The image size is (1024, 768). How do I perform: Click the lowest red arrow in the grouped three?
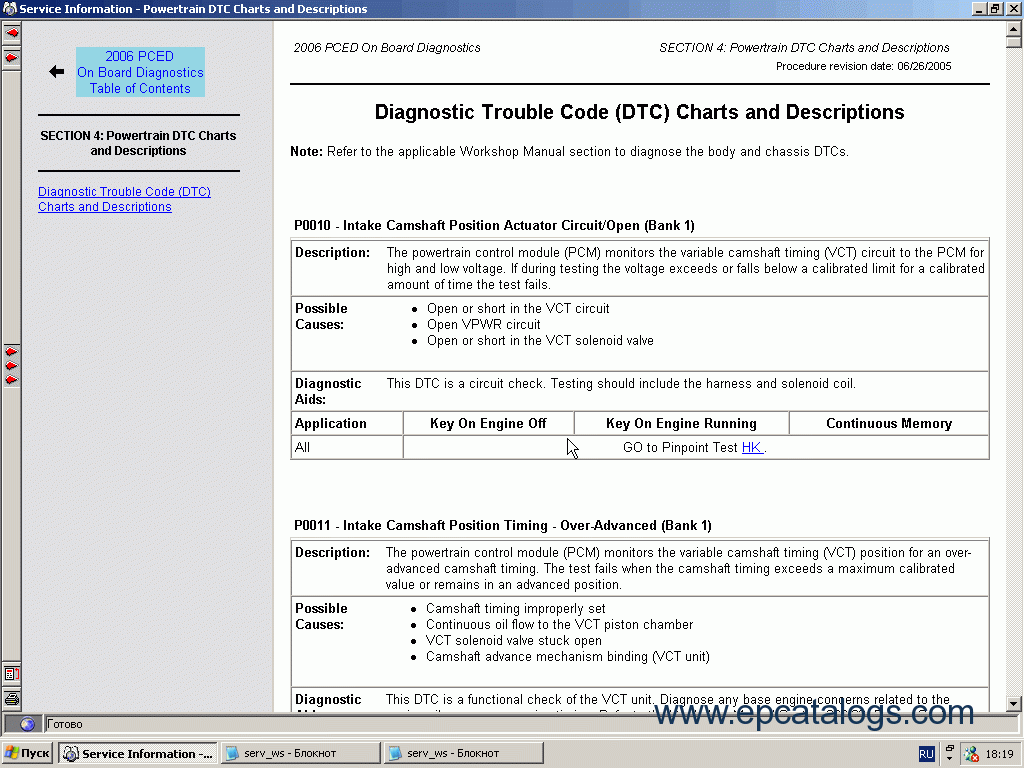point(12,379)
